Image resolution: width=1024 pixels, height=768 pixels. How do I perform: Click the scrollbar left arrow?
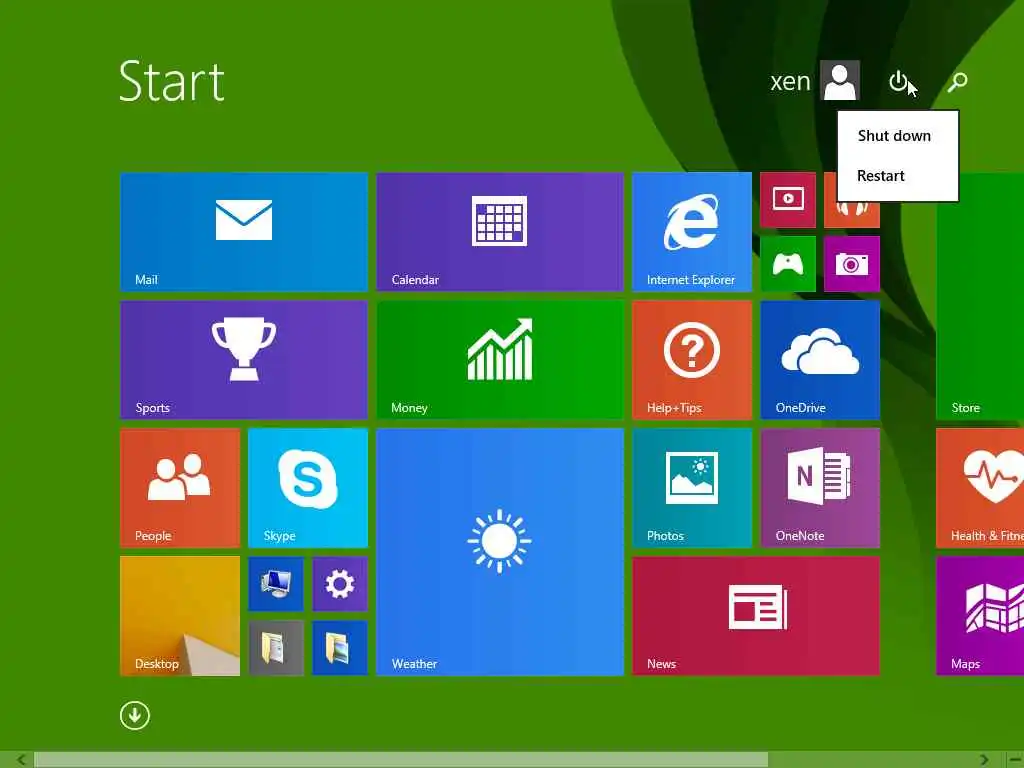coord(21,760)
